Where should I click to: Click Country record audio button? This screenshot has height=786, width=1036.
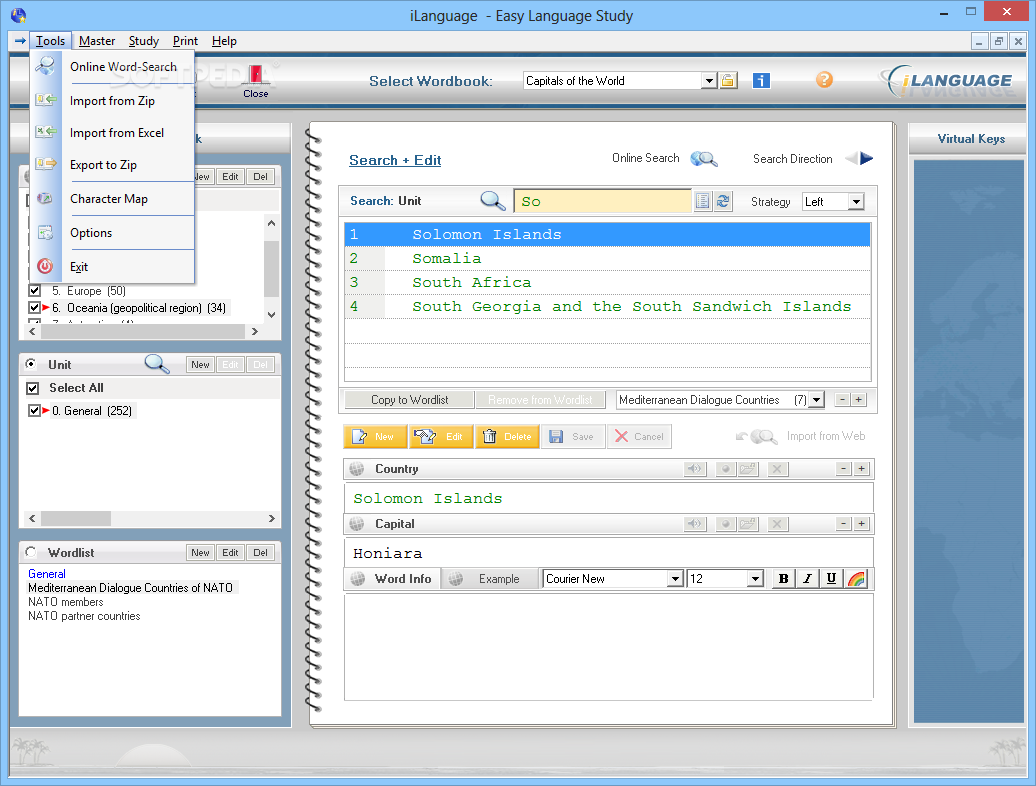click(x=725, y=469)
